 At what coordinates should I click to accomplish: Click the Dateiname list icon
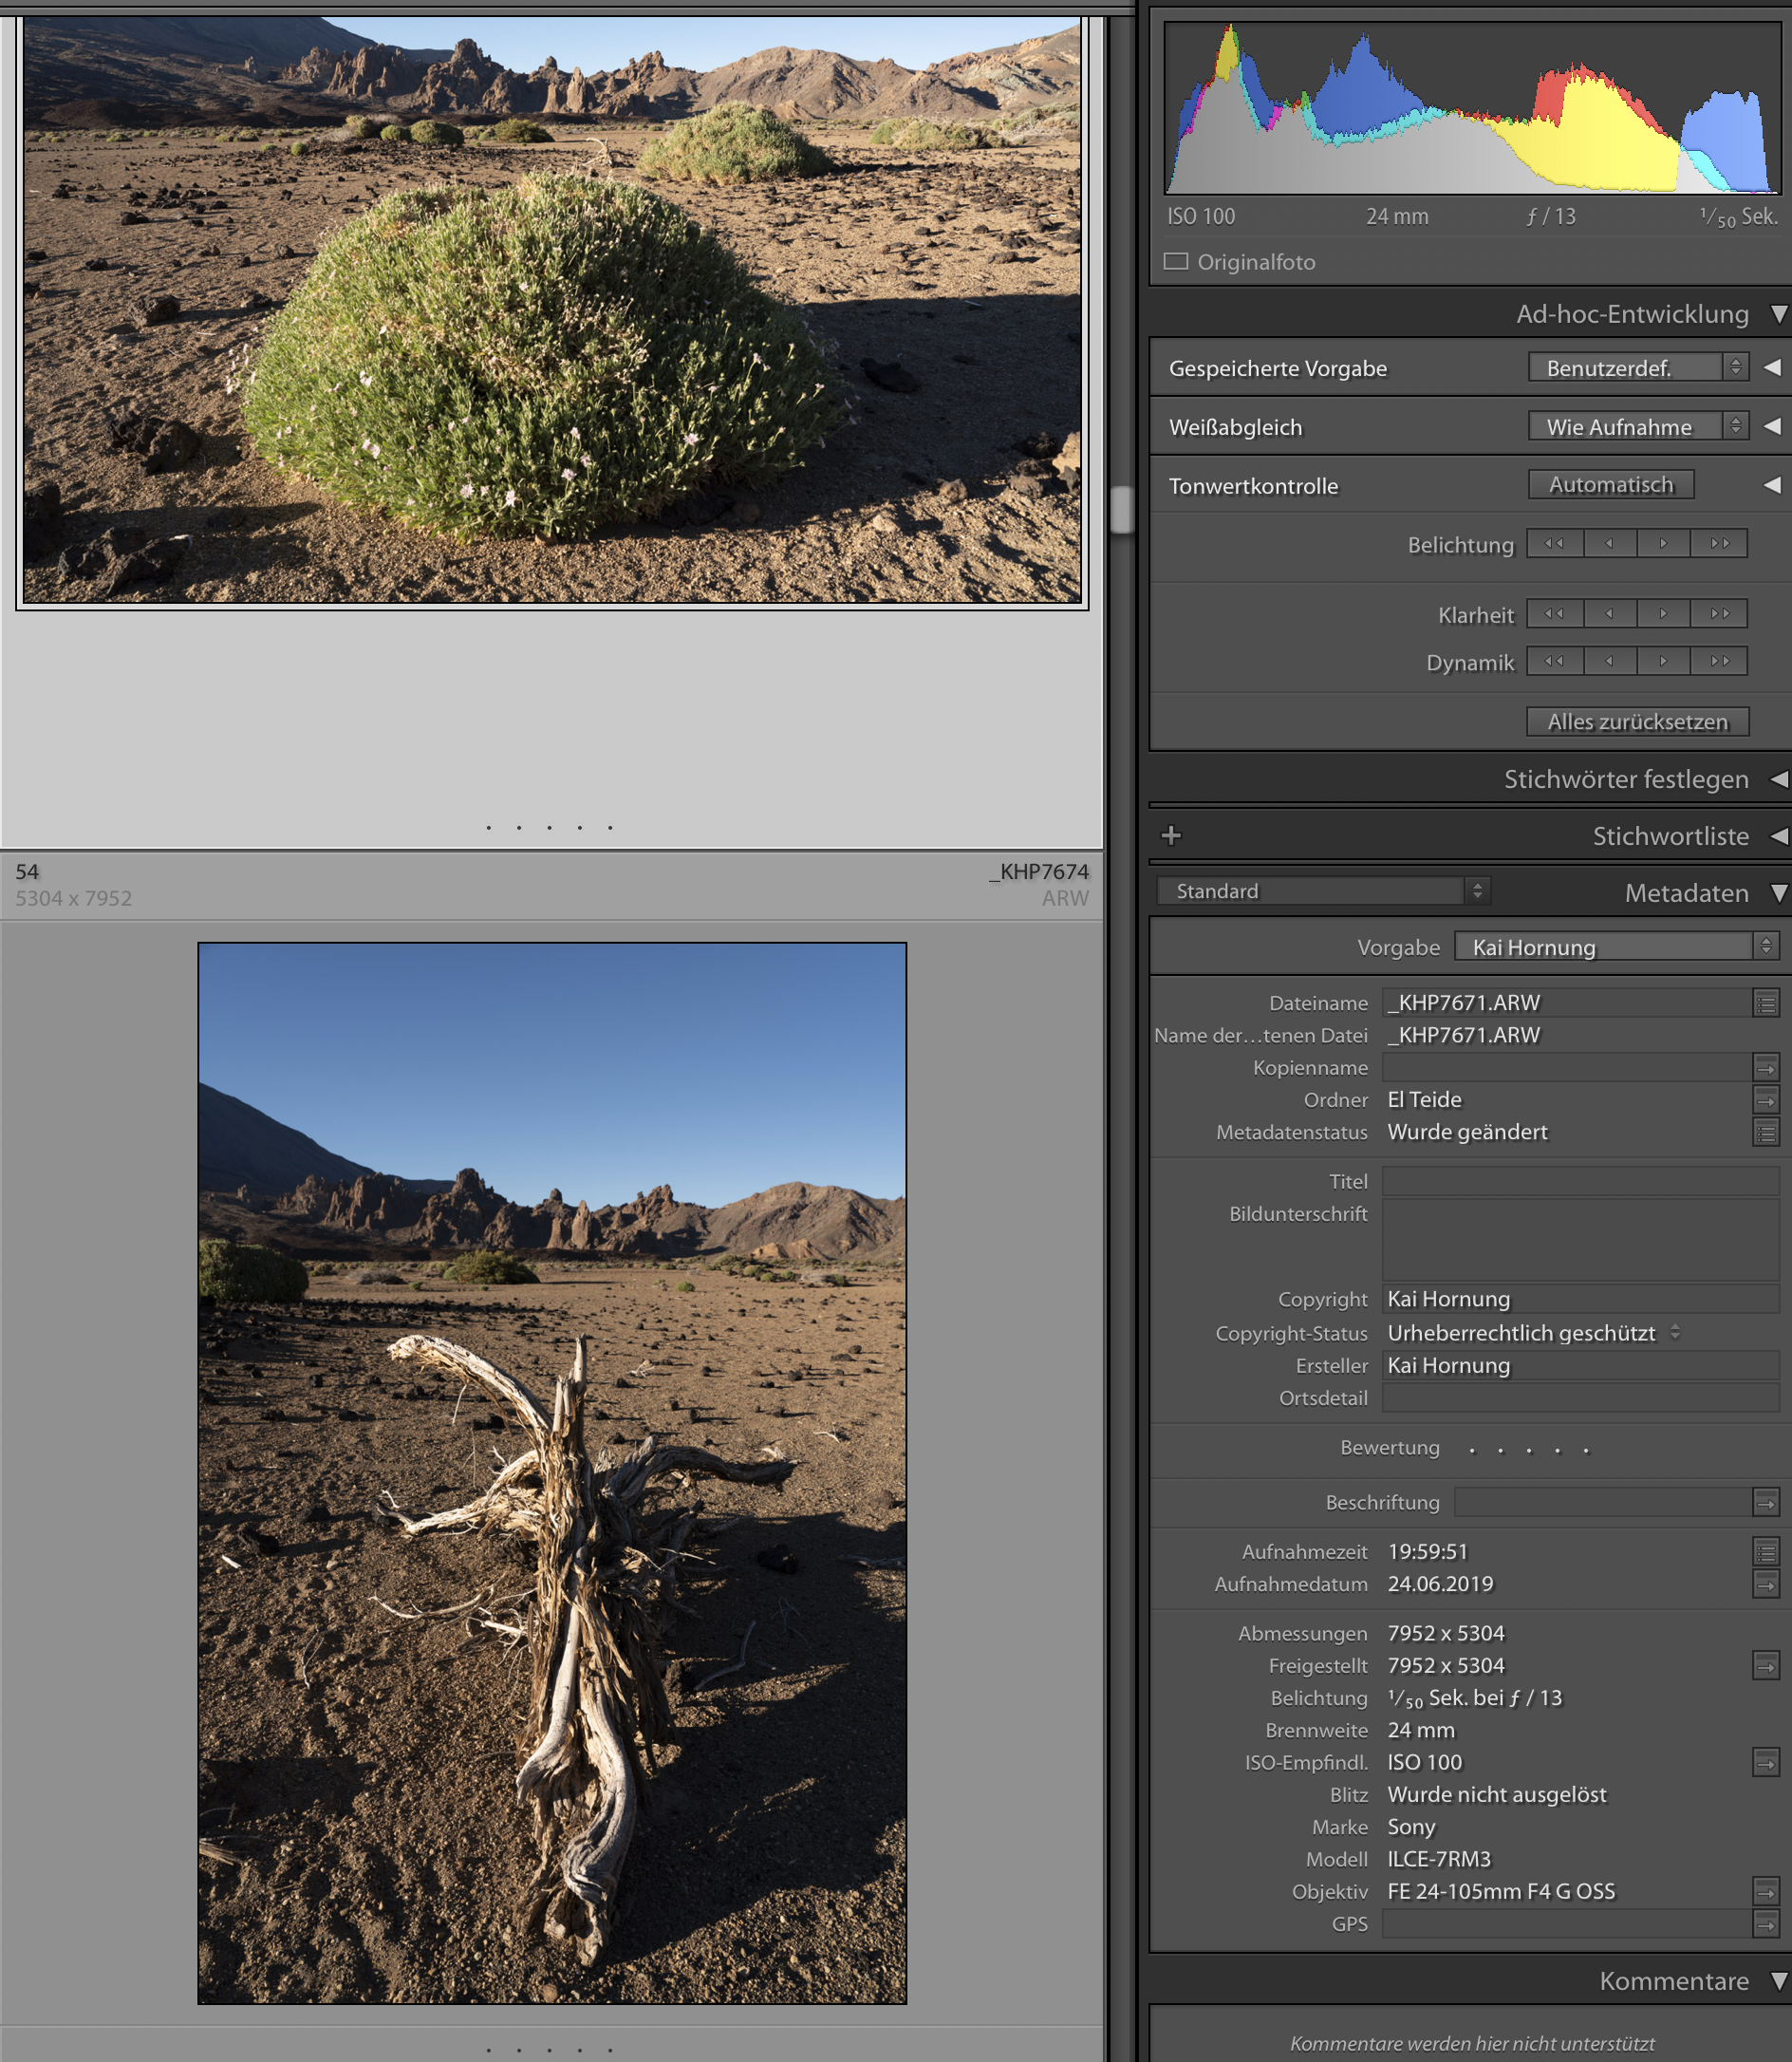tap(1766, 1003)
